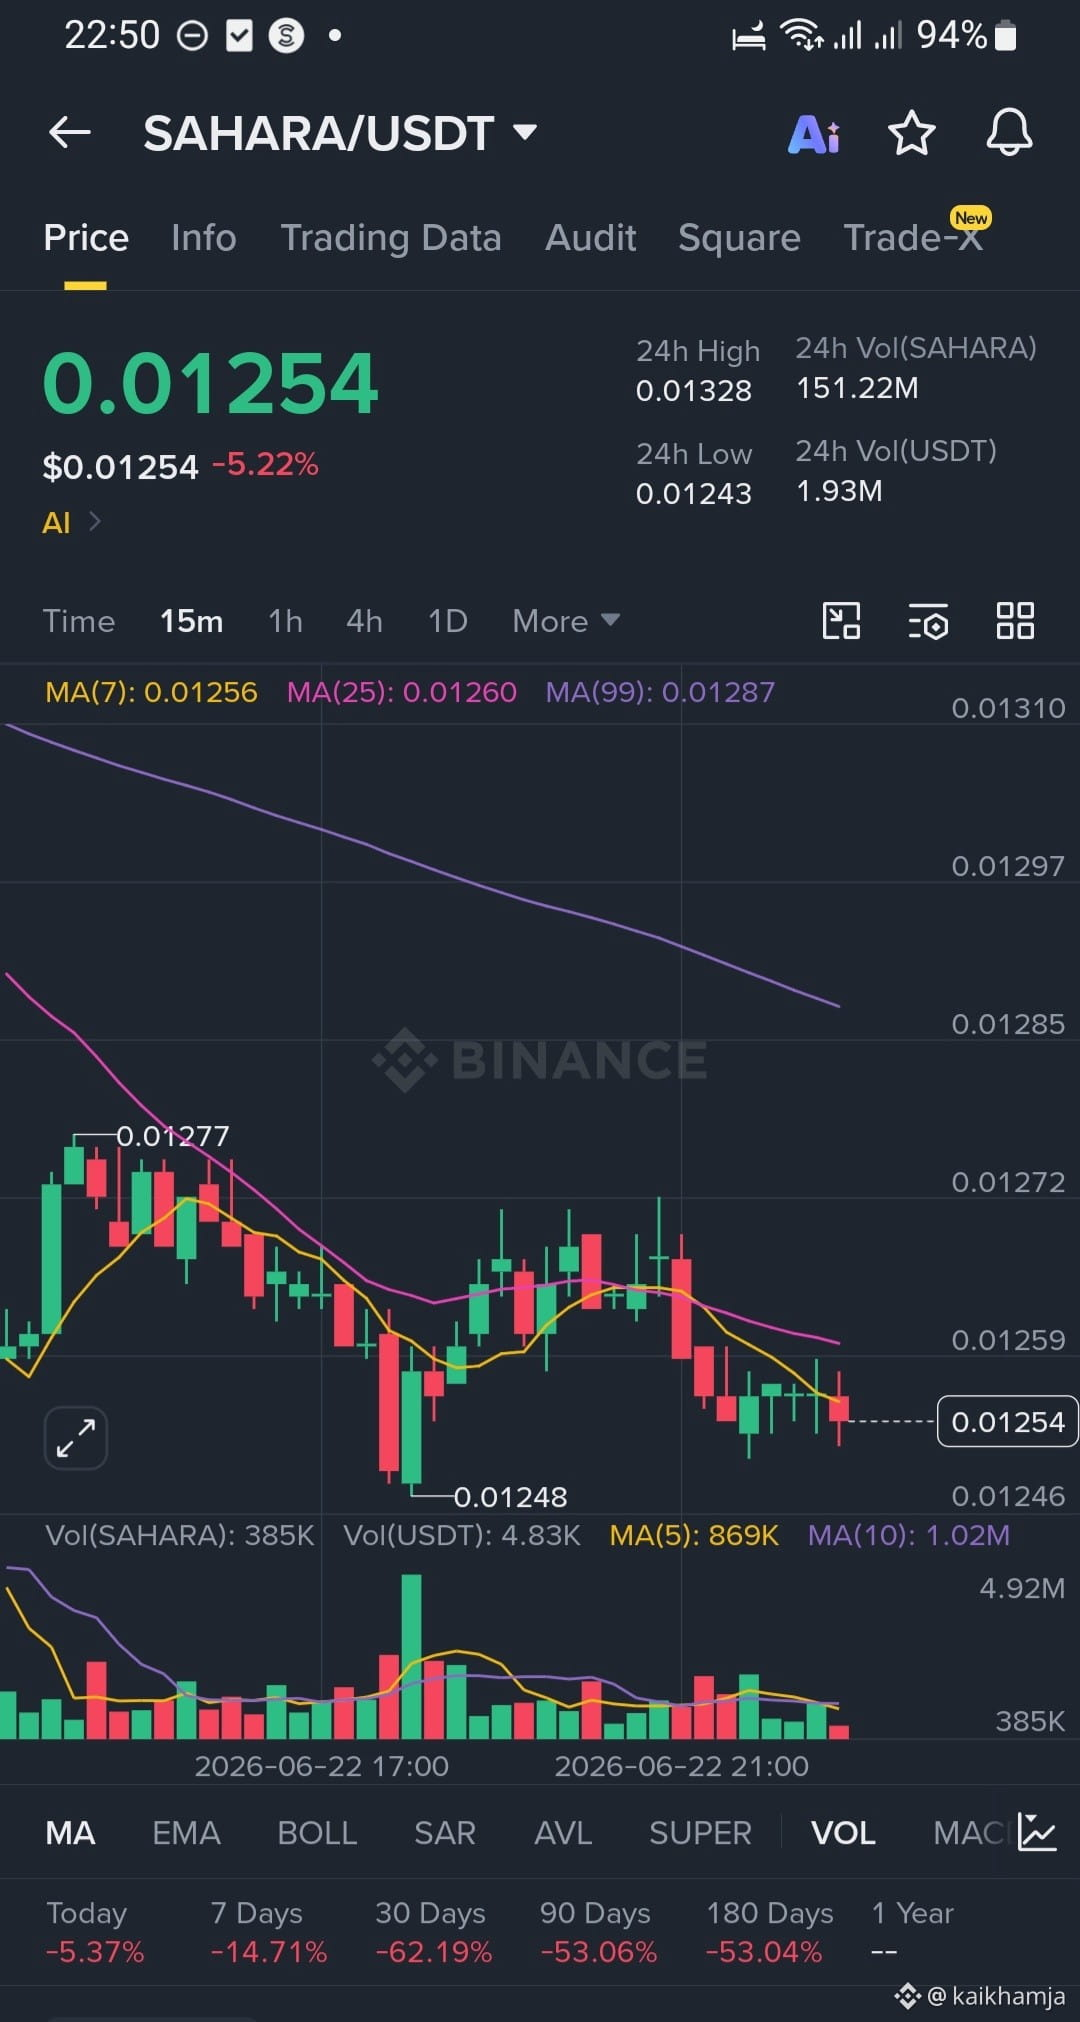Tap the 24h Low 0.01243 value

pos(694,494)
